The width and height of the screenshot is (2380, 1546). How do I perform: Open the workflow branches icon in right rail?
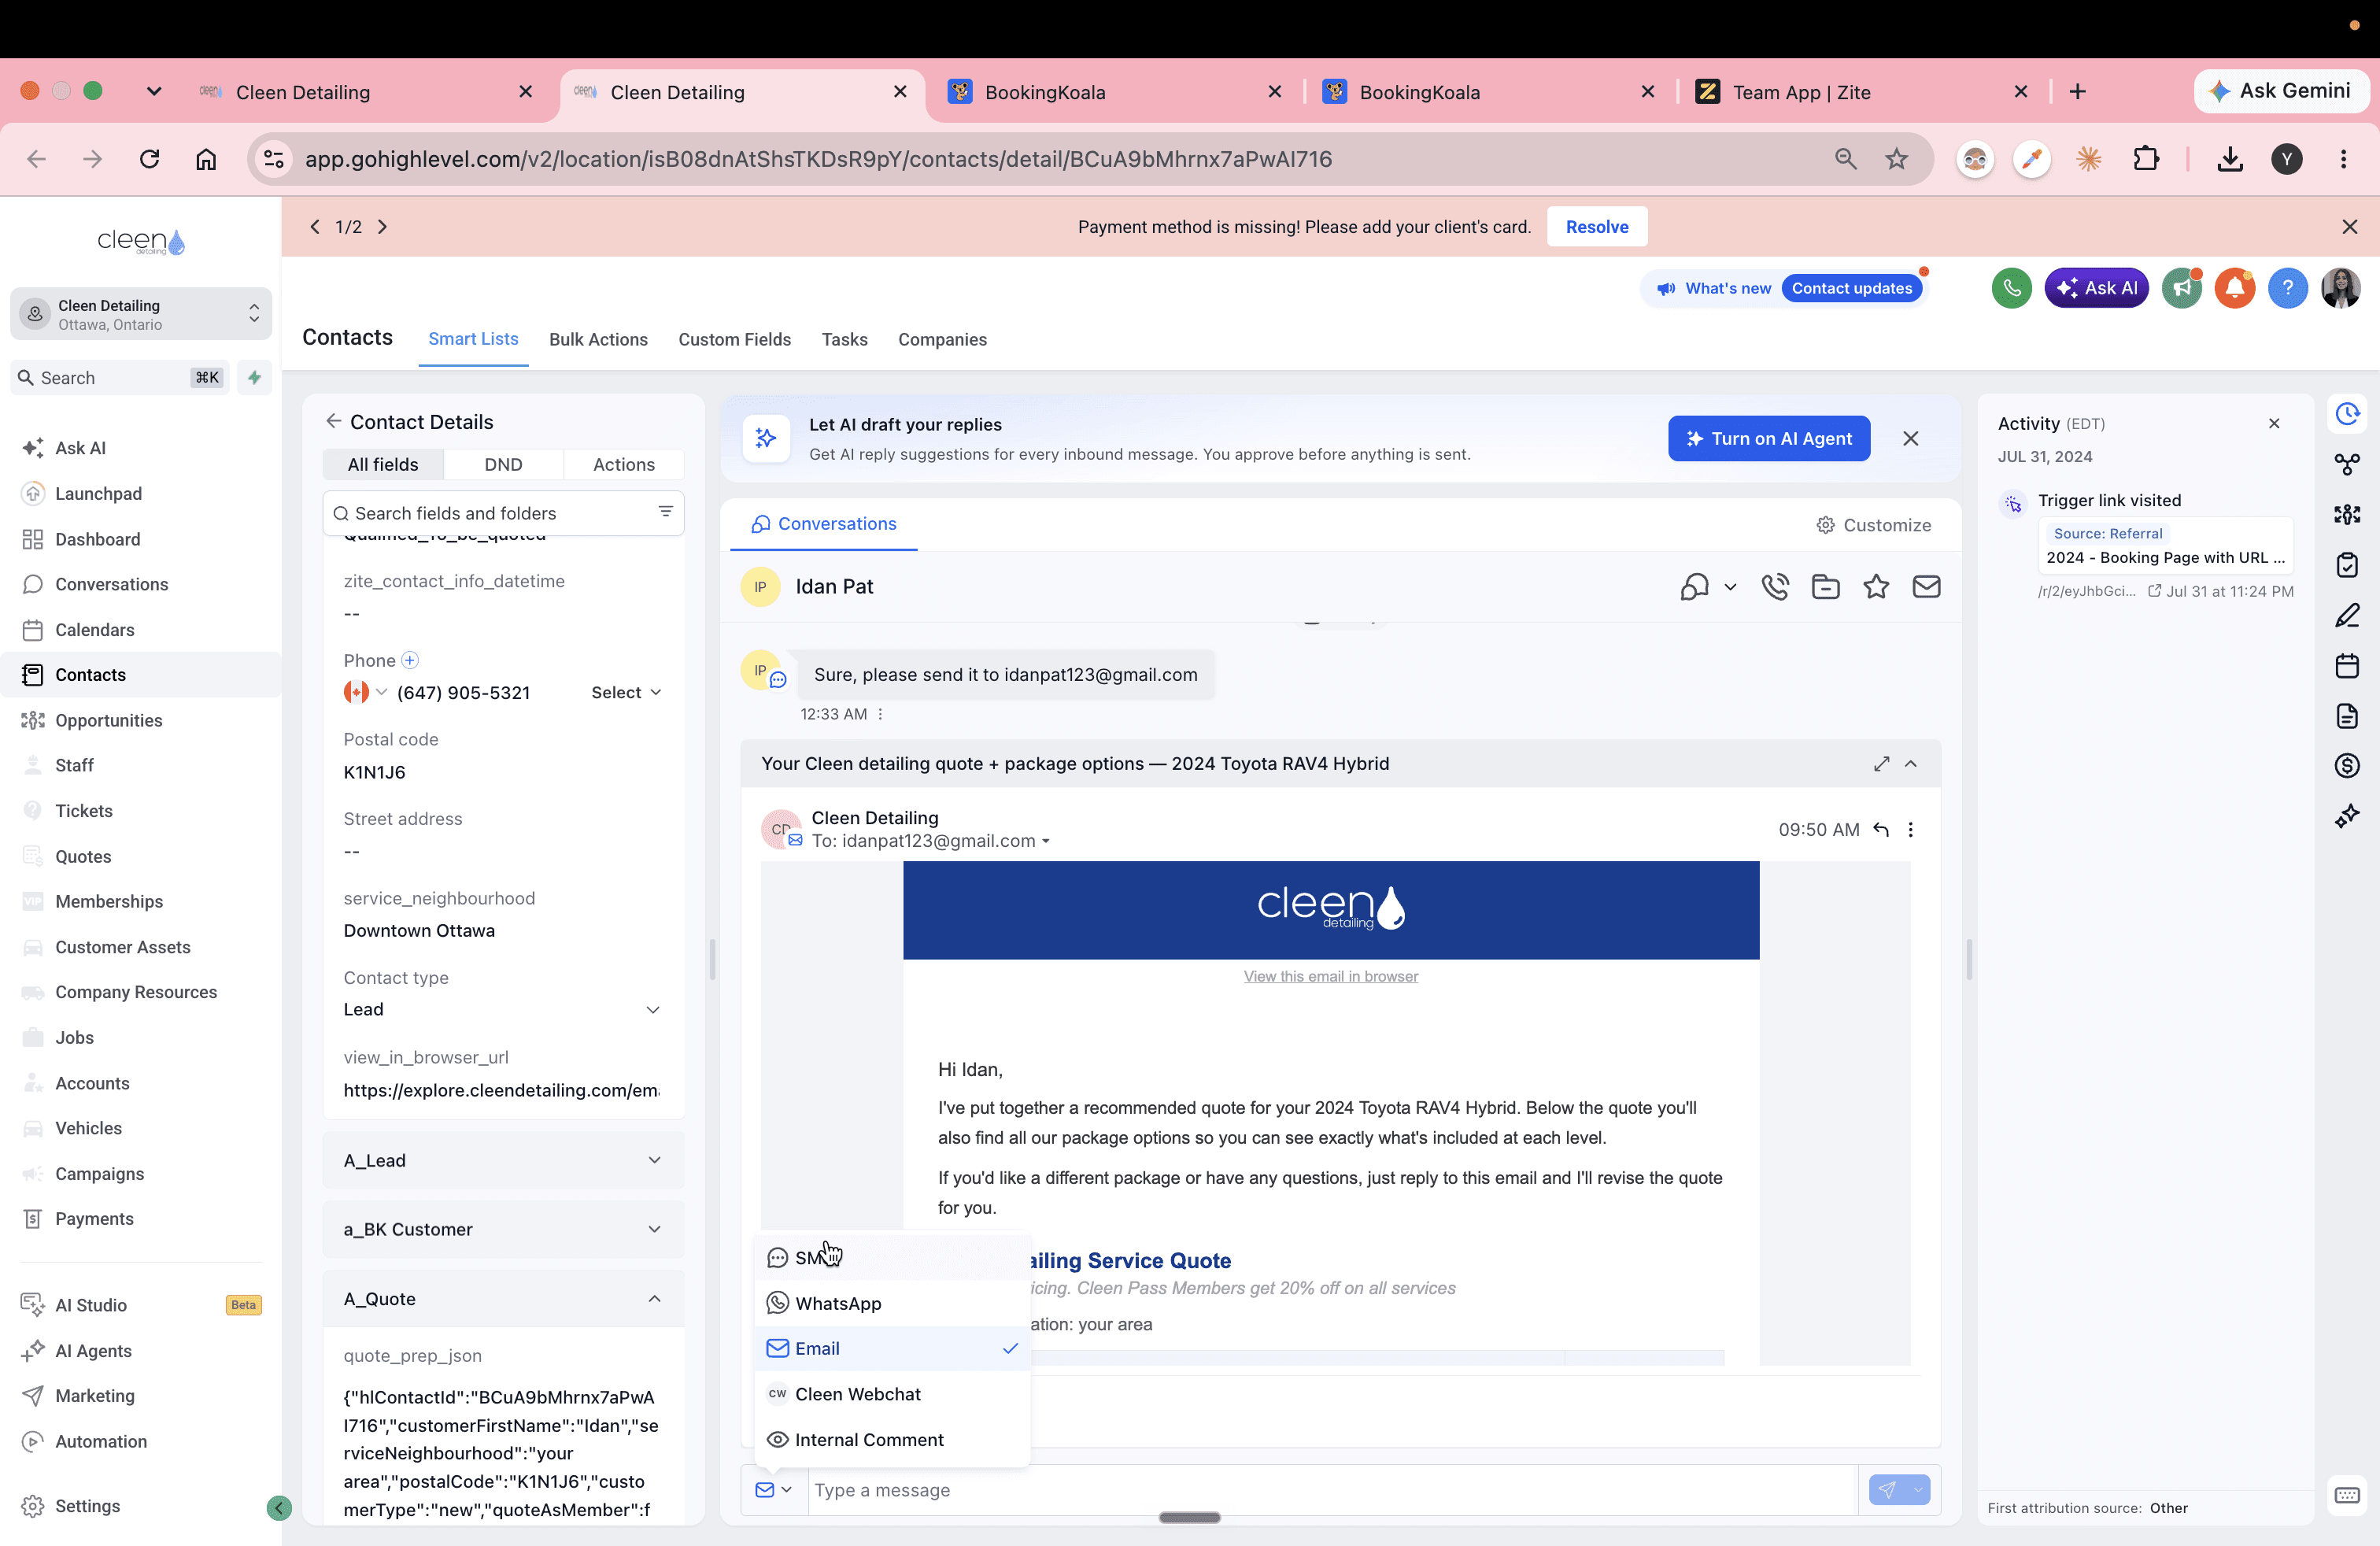2347,464
